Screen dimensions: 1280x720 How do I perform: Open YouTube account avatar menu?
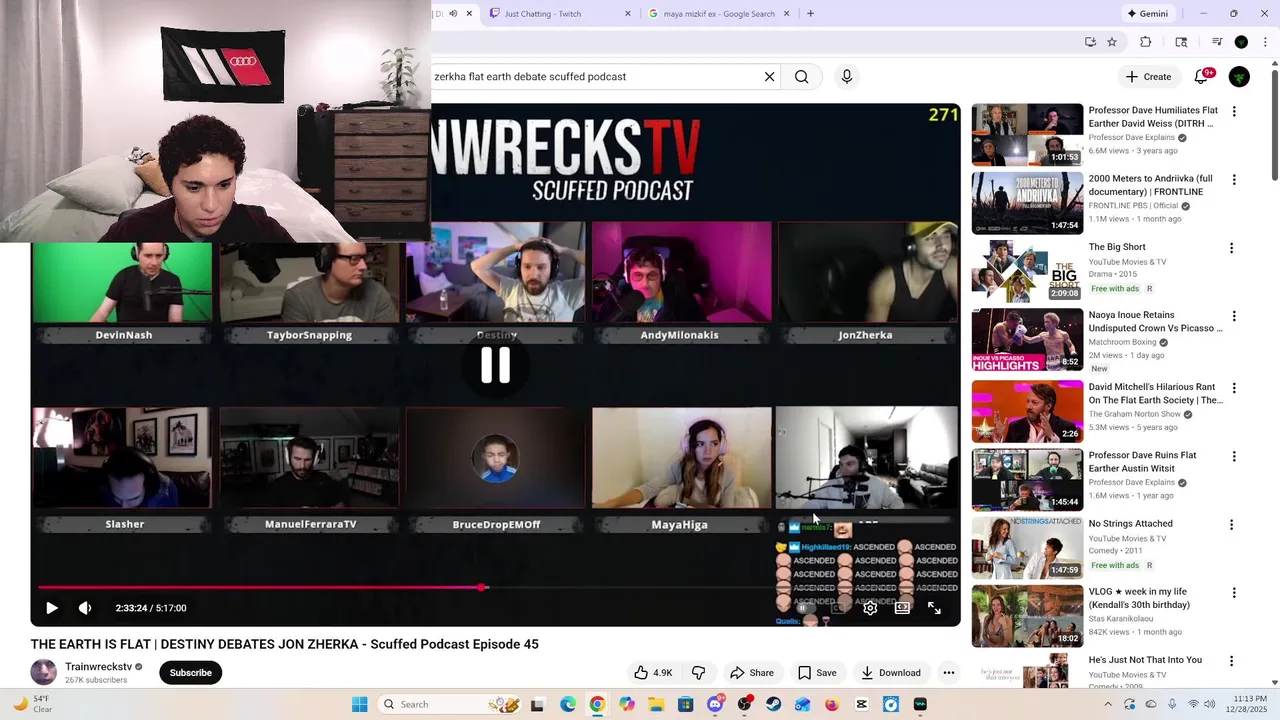pyautogui.click(x=1239, y=76)
